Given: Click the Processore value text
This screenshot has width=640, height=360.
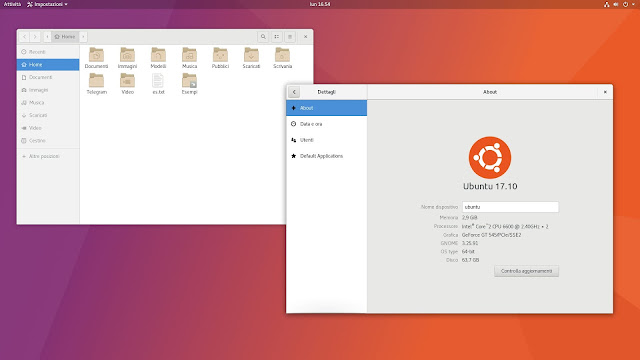Looking at the screenshot, I should [505, 226].
